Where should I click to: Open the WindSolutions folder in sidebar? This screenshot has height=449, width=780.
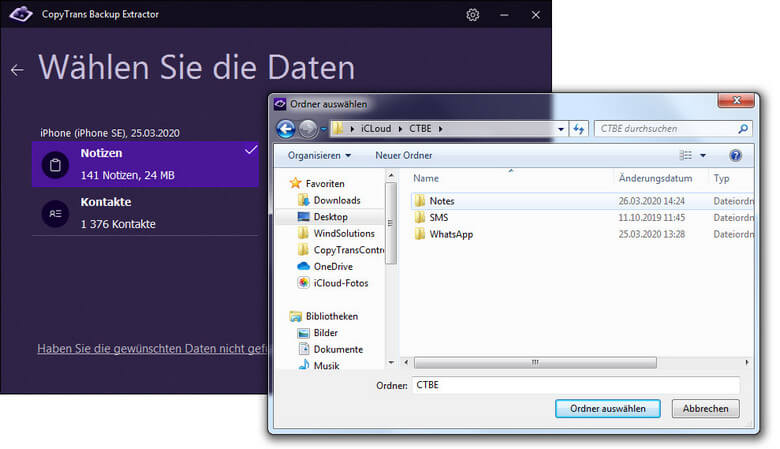pyautogui.click(x=344, y=233)
